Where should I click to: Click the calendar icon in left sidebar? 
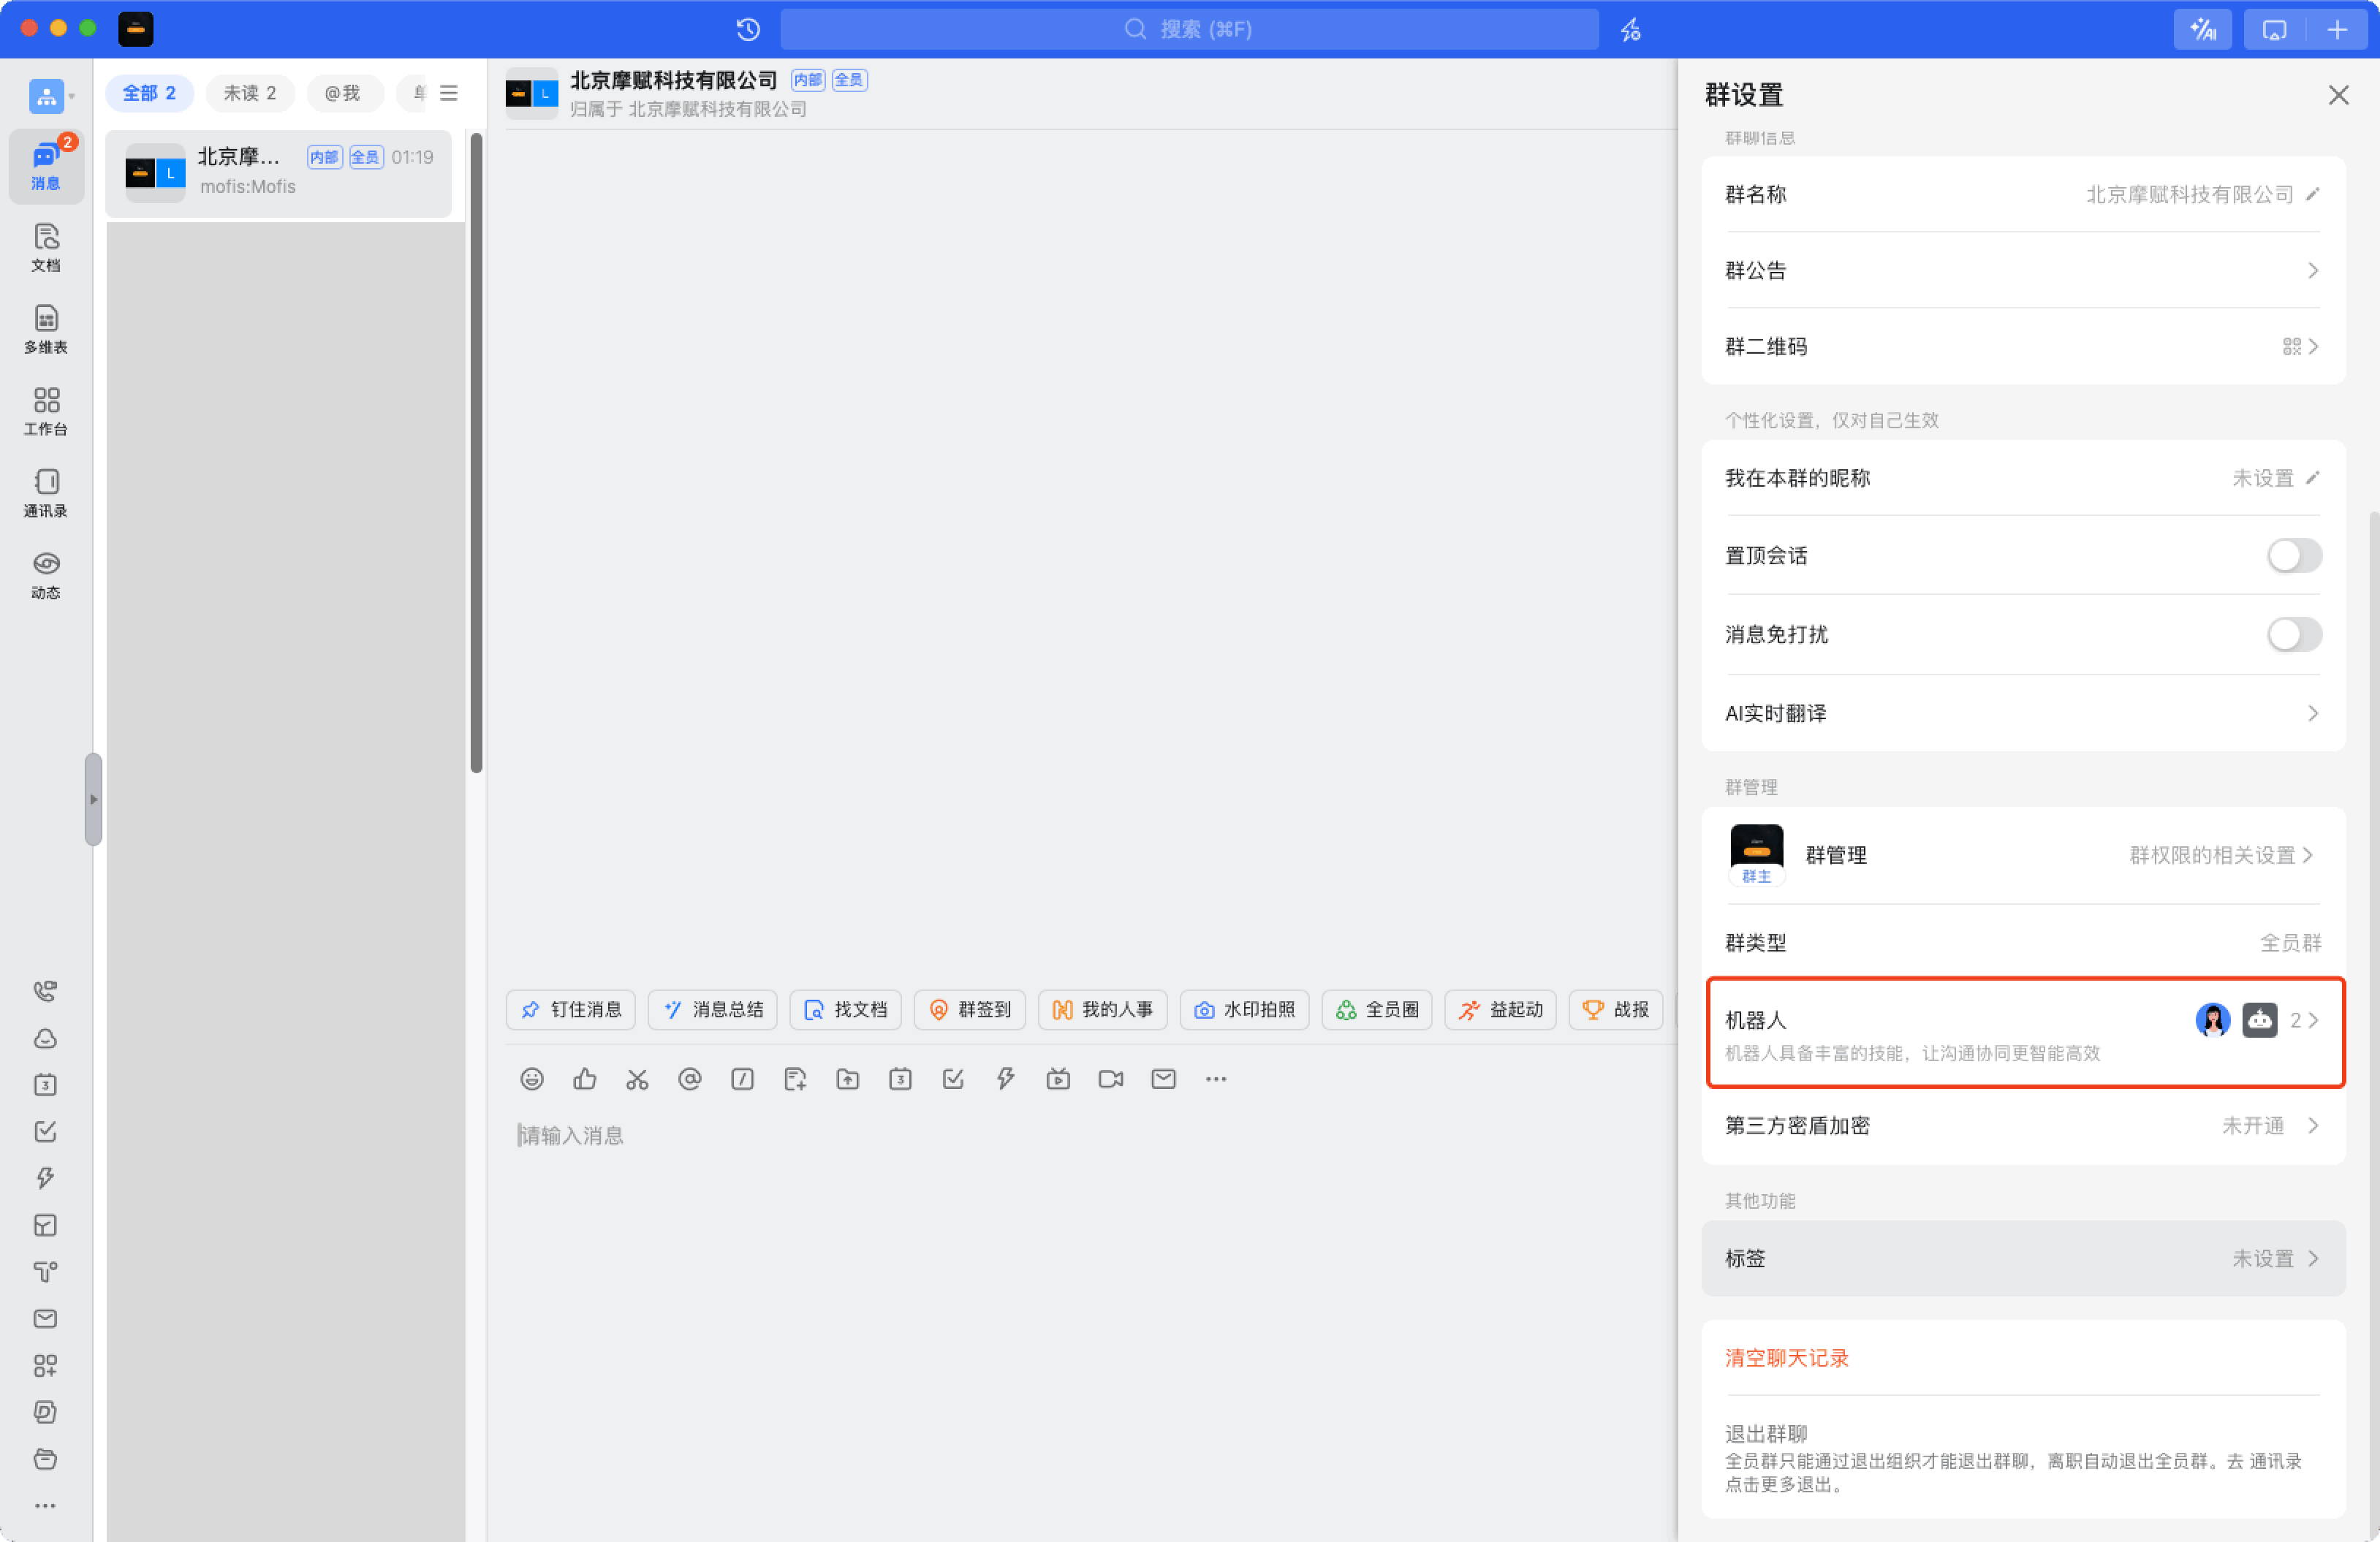click(x=46, y=1085)
